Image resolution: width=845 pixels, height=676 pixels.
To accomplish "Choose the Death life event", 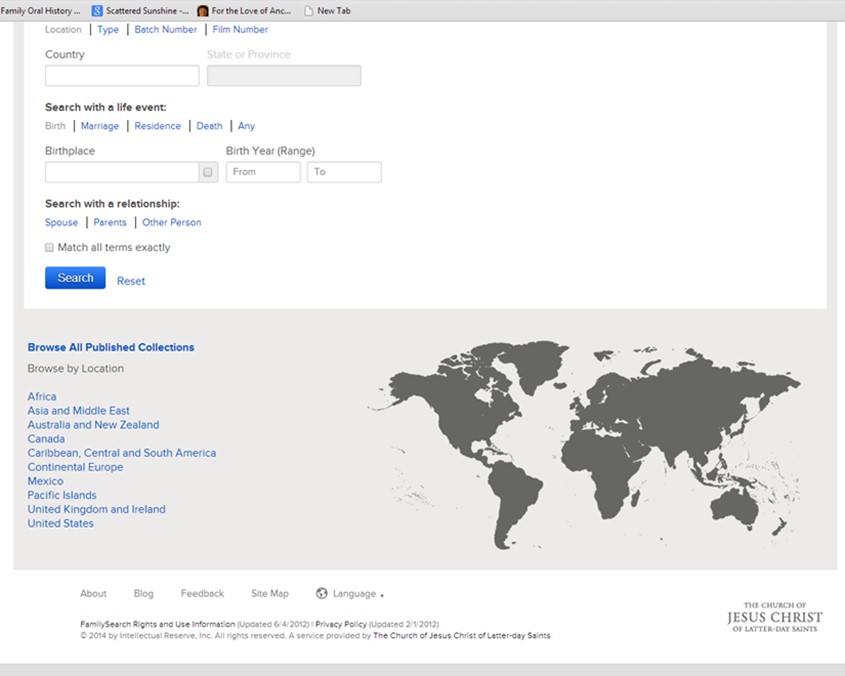I will [x=209, y=126].
